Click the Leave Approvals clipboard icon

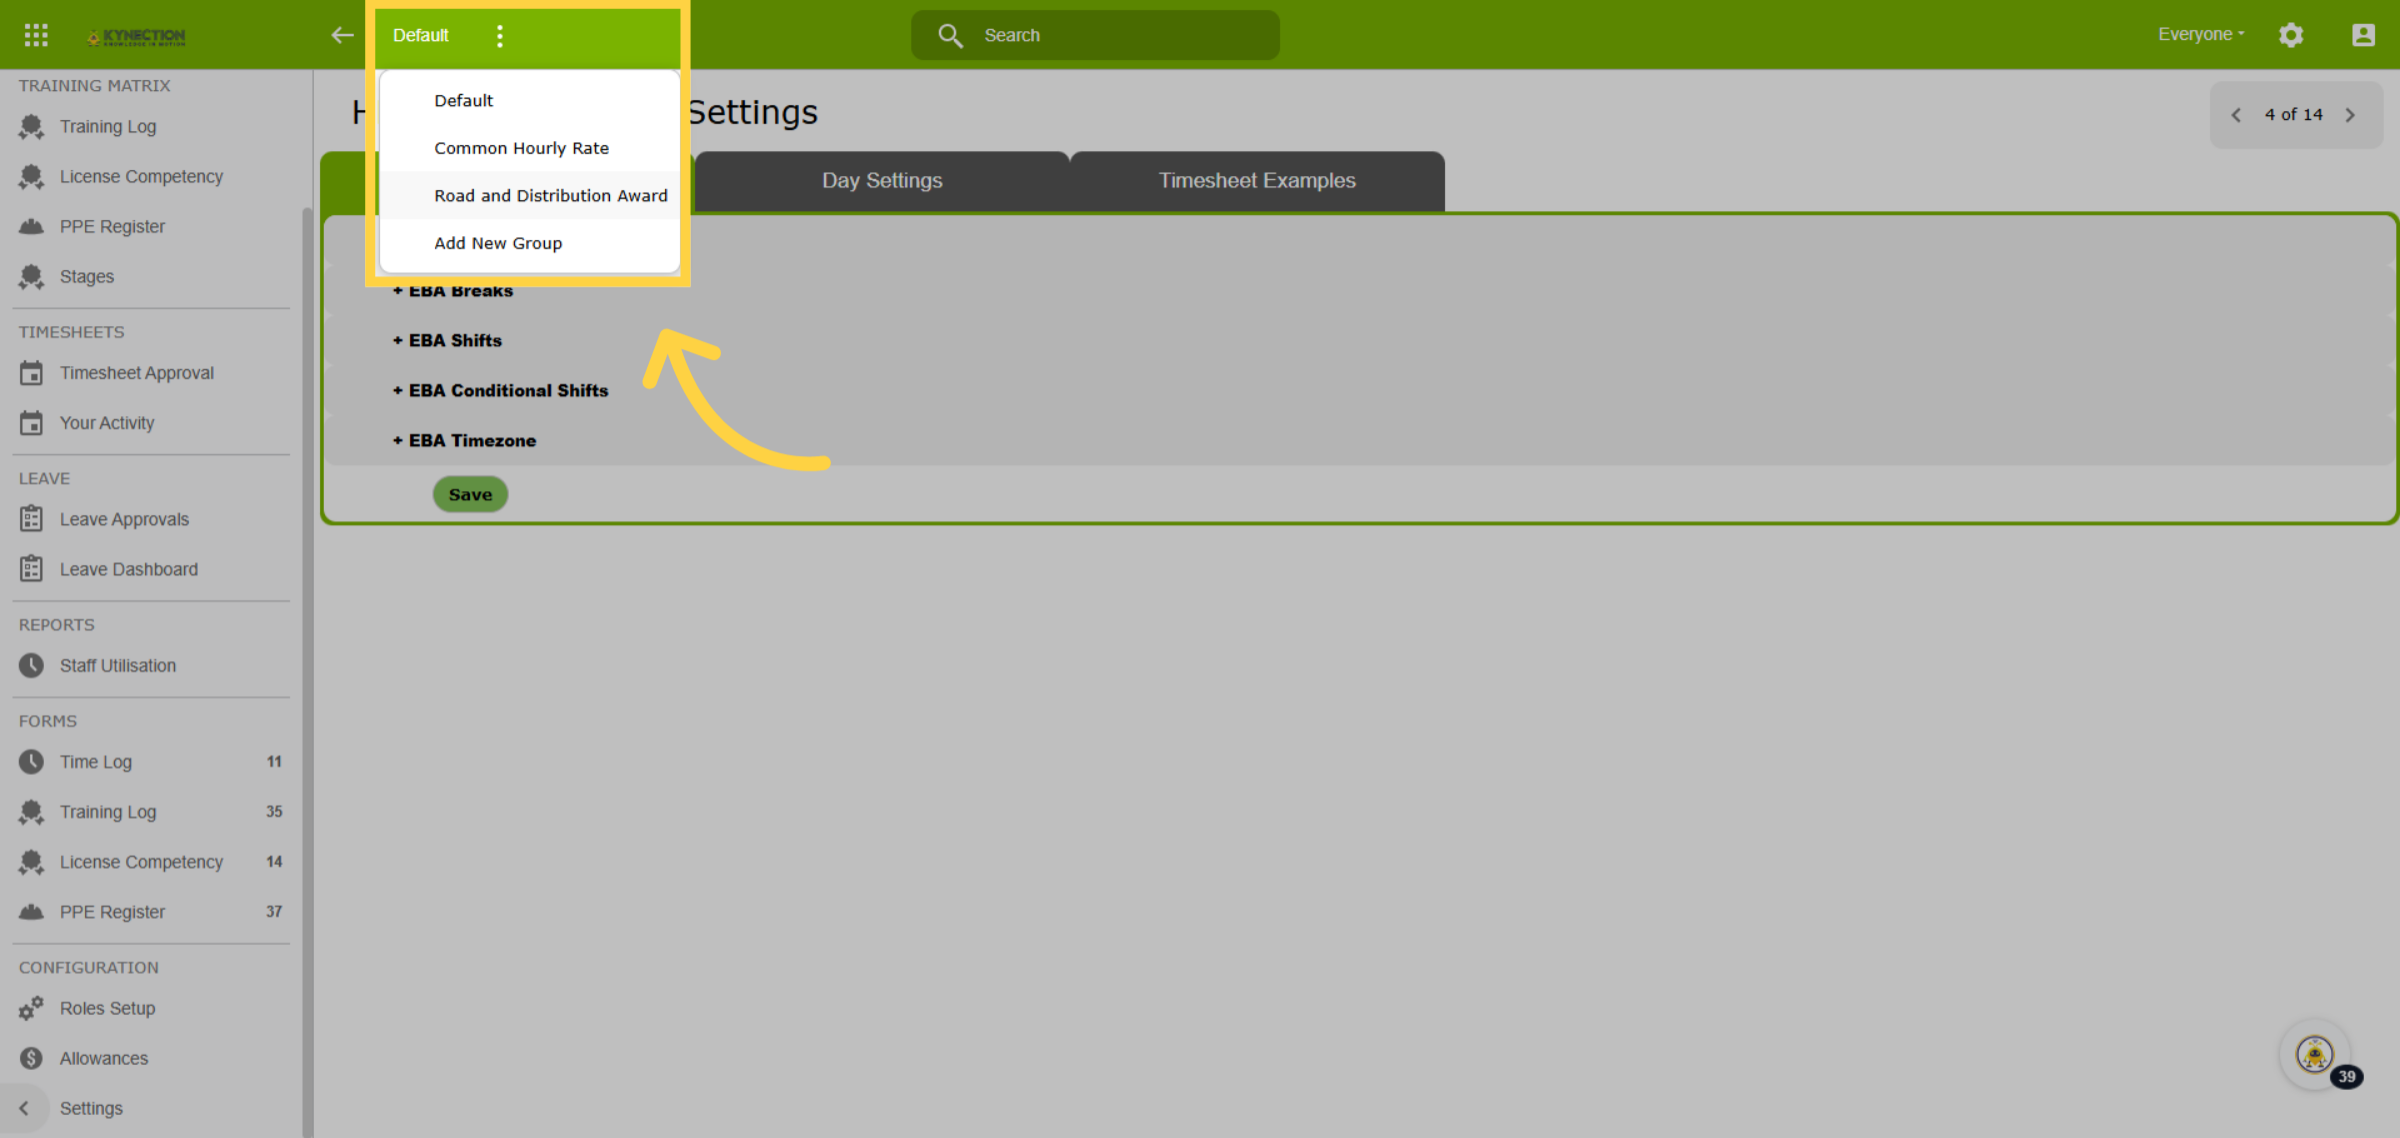31,519
